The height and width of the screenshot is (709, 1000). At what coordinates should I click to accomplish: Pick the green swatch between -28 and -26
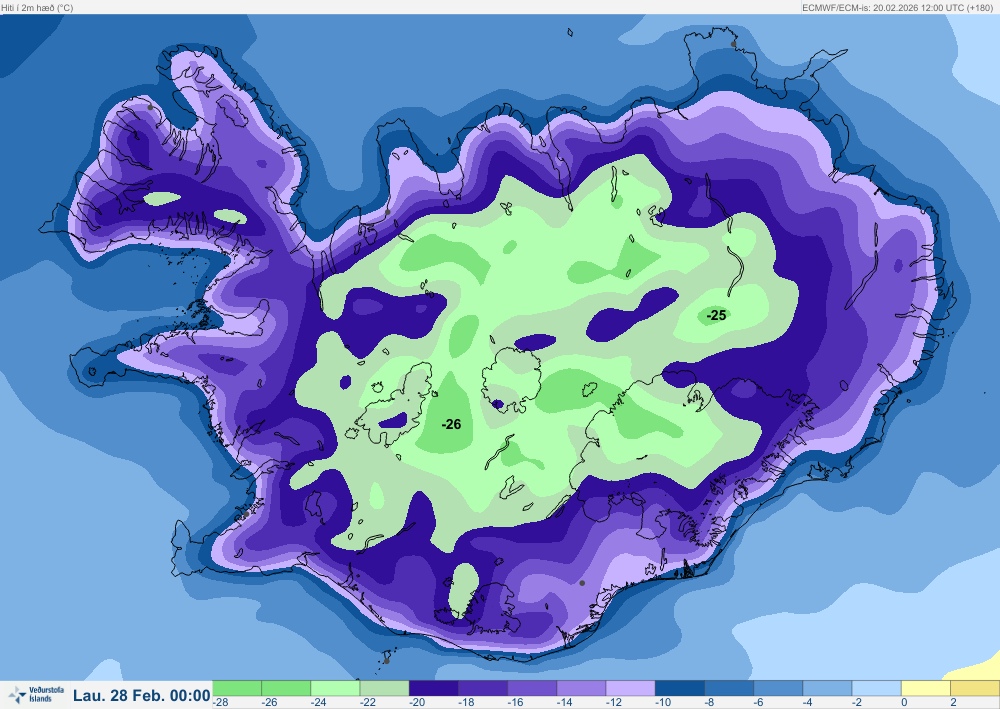click(x=237, y=688)
